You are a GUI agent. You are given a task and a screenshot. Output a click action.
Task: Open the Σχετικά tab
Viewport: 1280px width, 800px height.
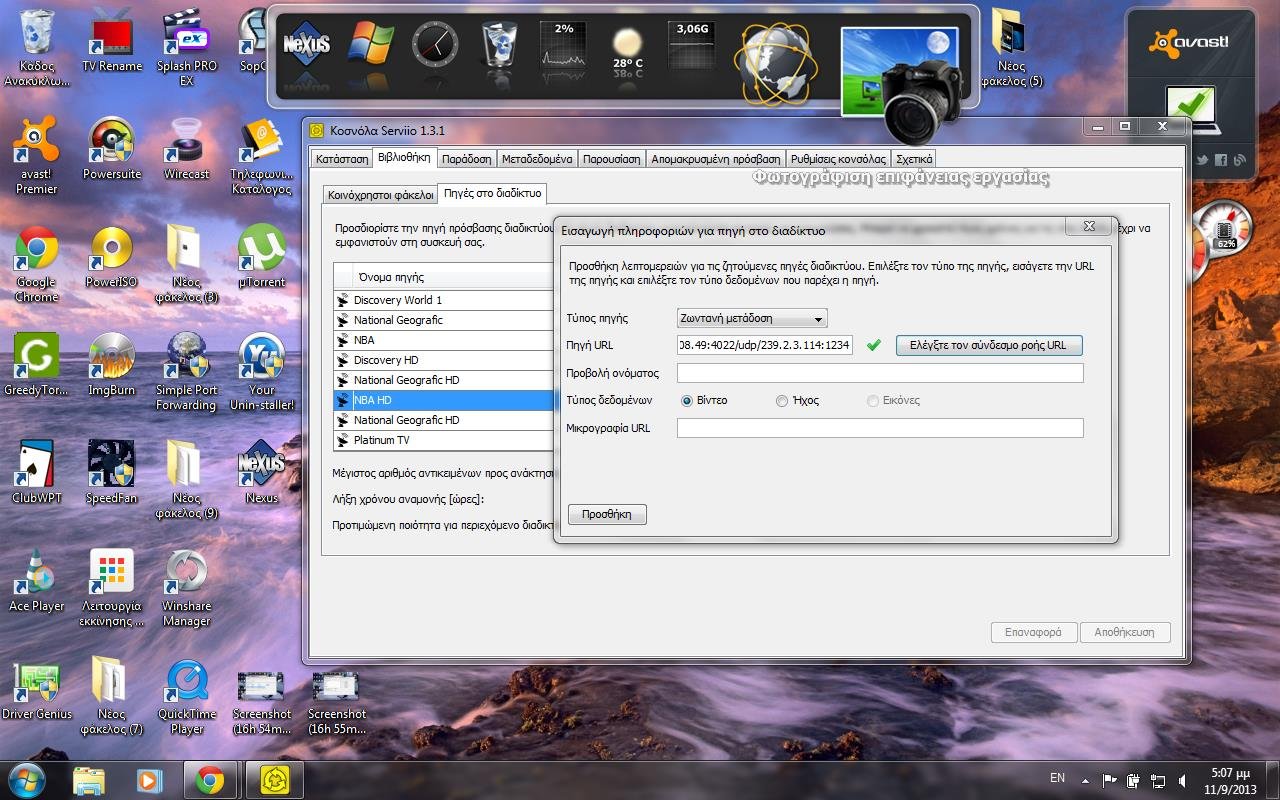pos(914,159)
